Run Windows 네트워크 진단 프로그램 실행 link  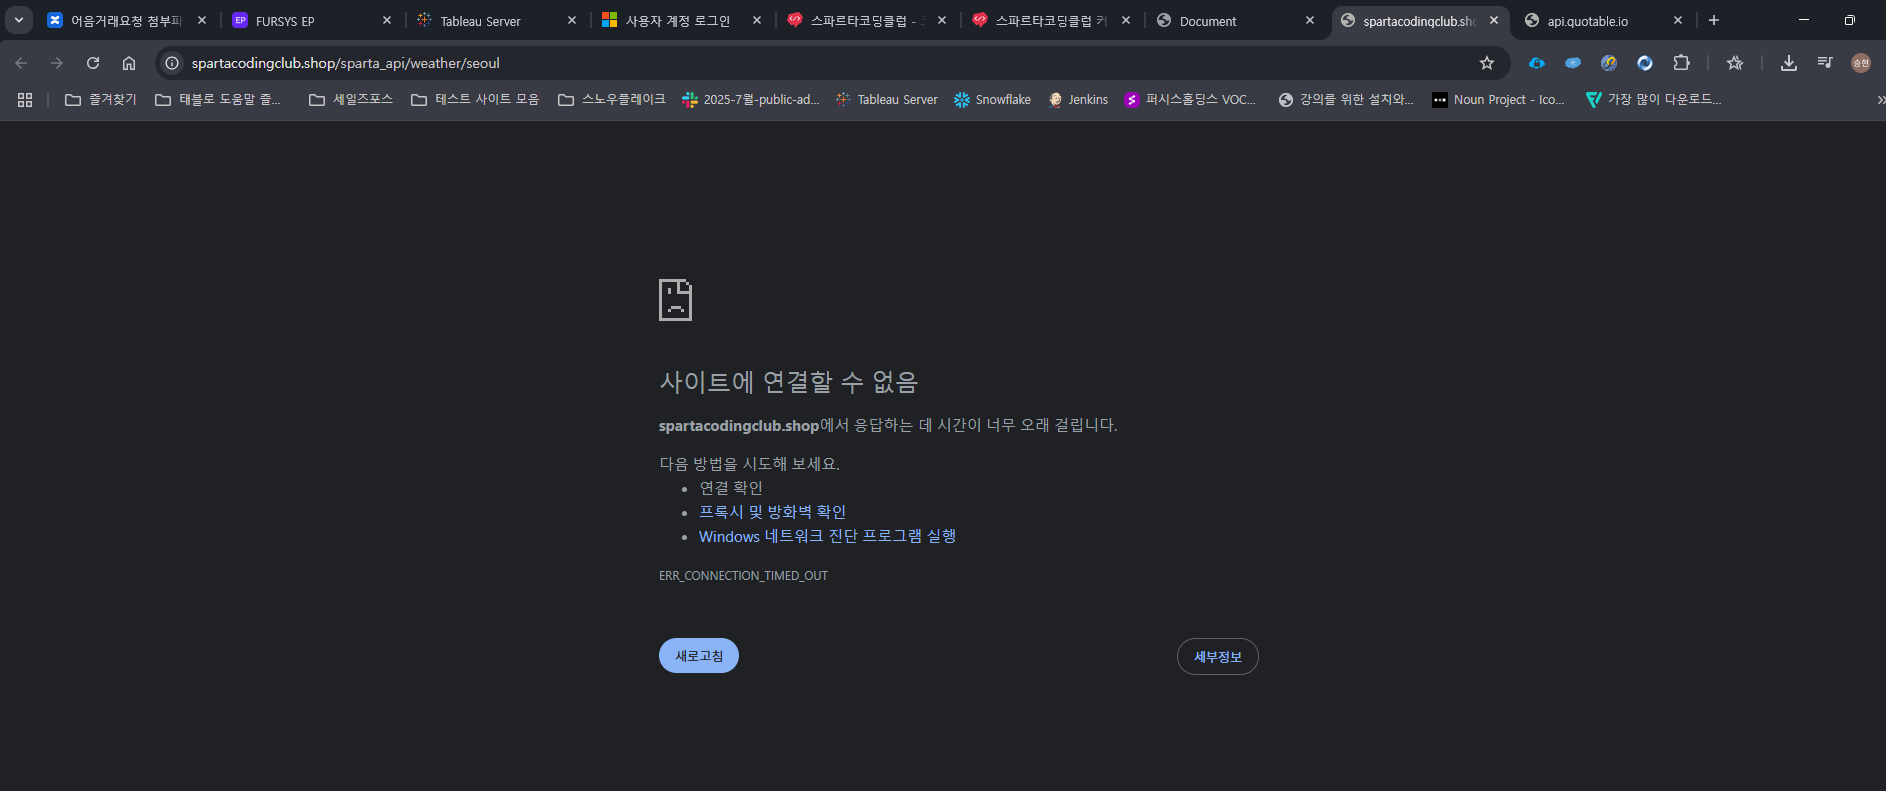(x=827, y=536)
